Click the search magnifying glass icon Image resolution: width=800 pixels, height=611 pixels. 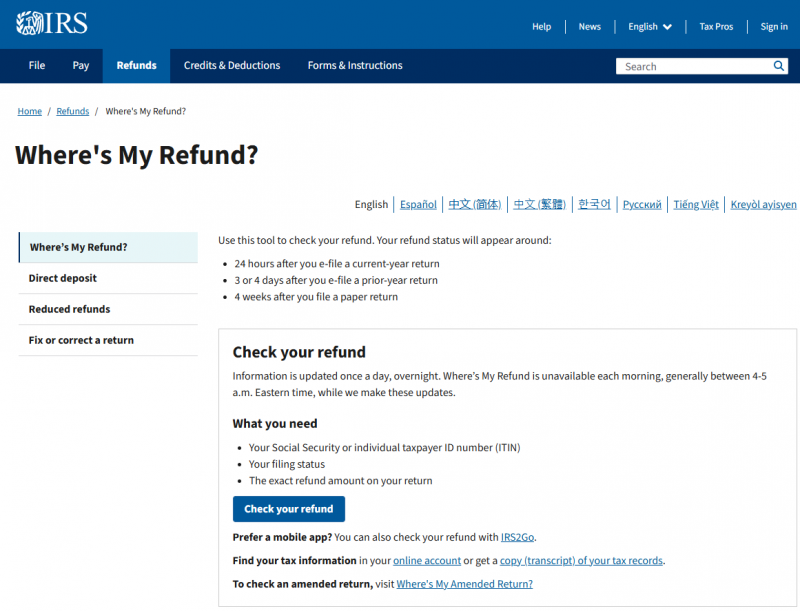(x=778, y=66)
